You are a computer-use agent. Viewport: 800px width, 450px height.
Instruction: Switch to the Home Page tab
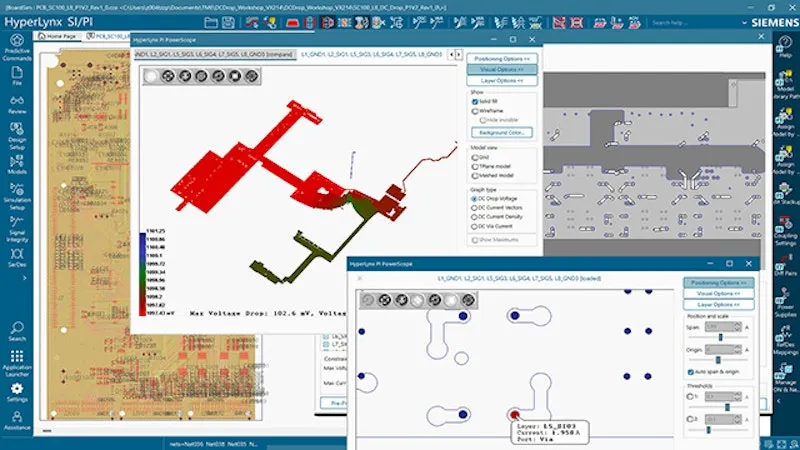tap(57, 36)
